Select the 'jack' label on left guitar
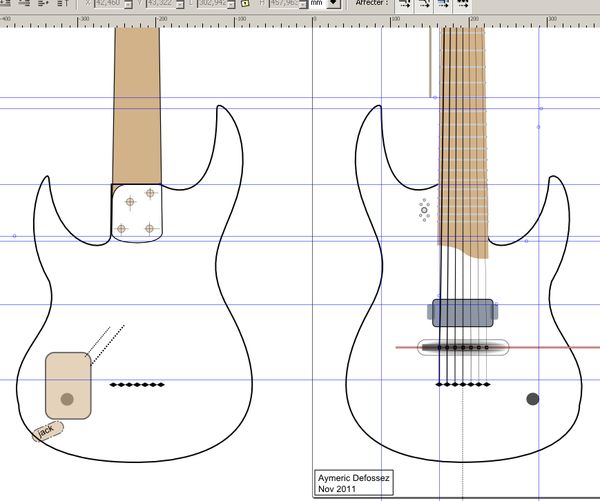The image size is (600, 501). [48, 431]
